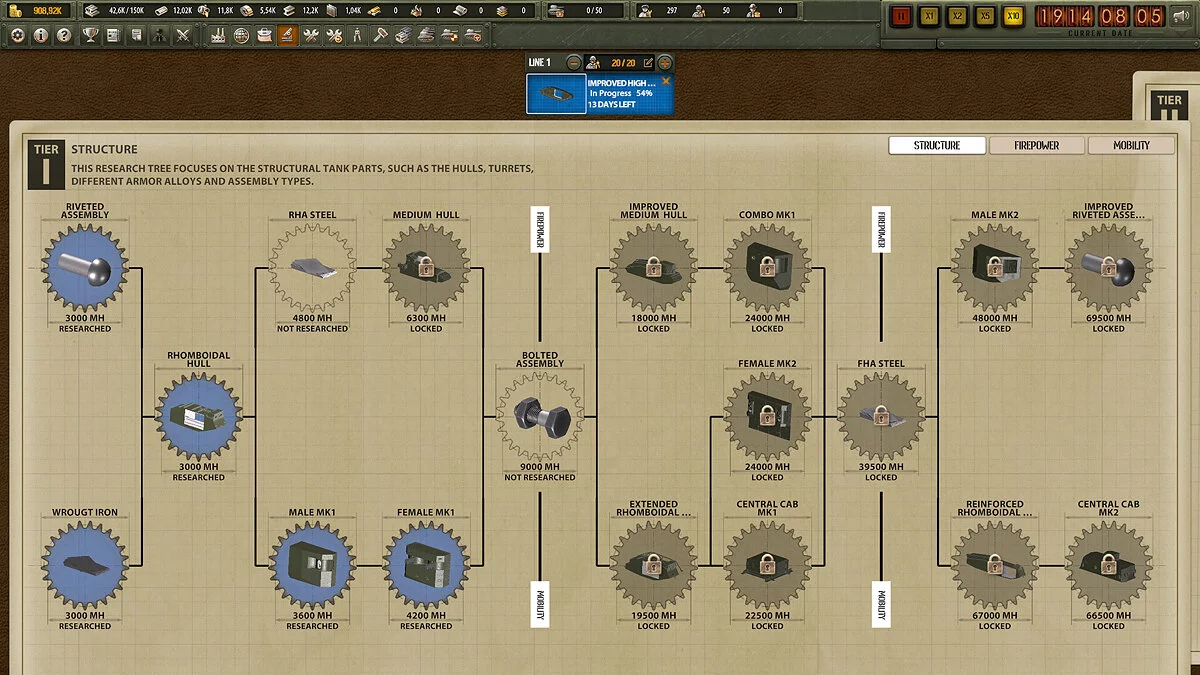The width and height of the screenshot is (1200, 675).
Task: Edit Line 1 researcher count pencil
Action: coord(647,62)
